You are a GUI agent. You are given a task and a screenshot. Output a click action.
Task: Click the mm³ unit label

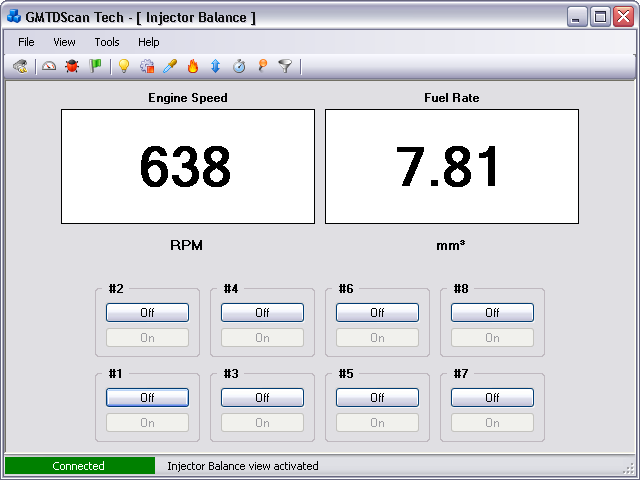[451, 245]
